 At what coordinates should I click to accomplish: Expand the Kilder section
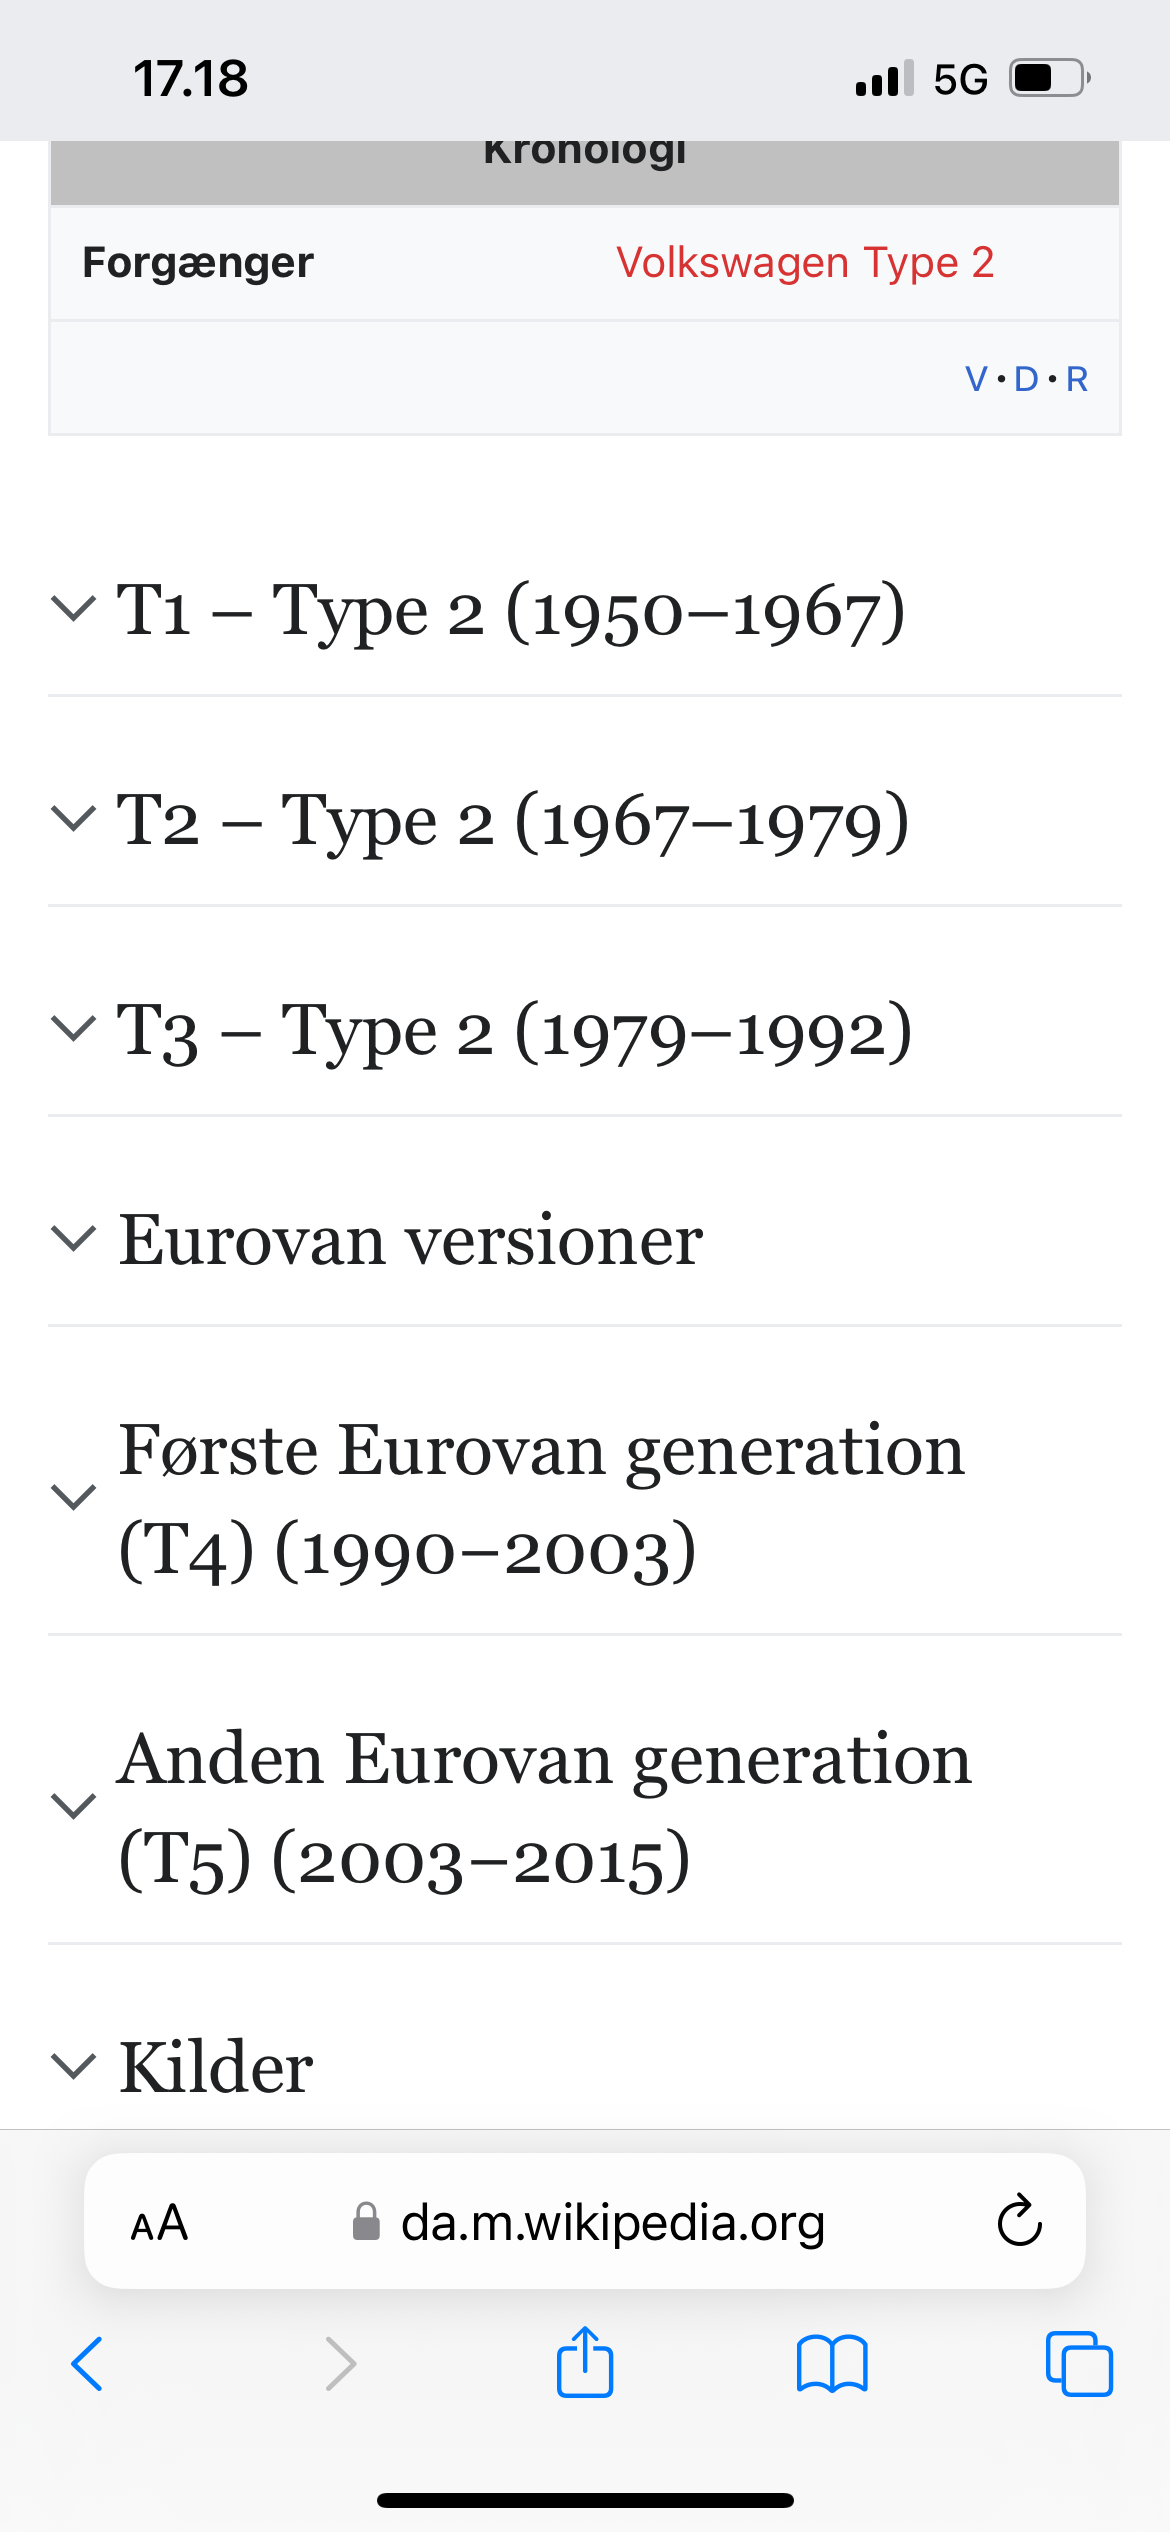pyautogui.click(x=216, y=2066)
